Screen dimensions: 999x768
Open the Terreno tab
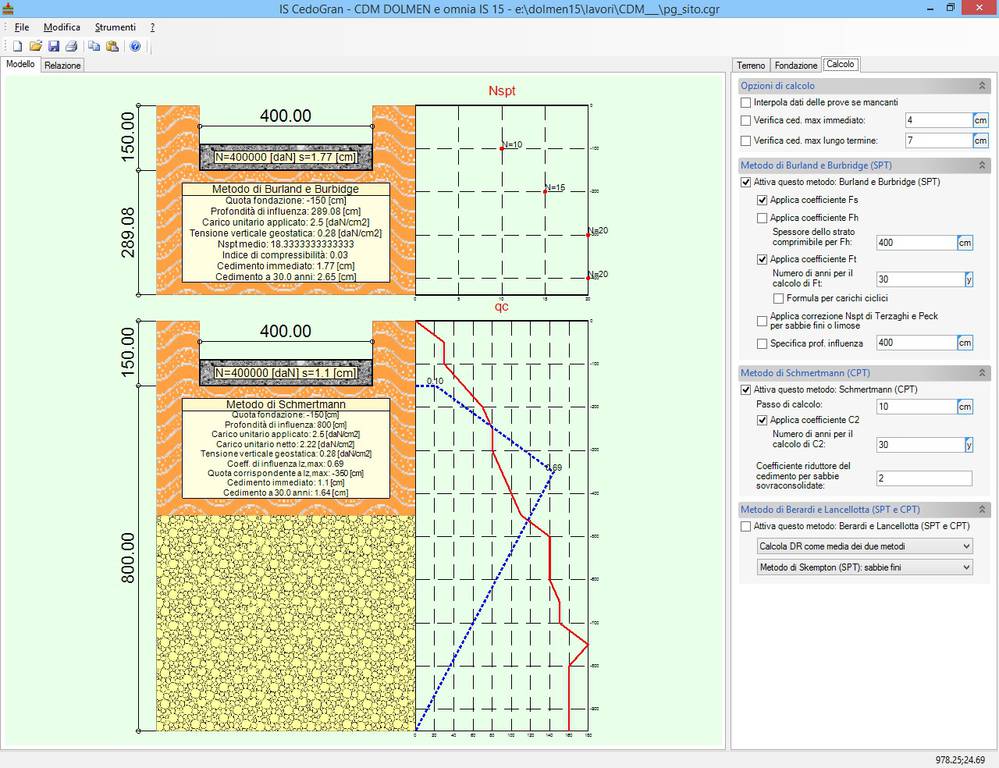coord(751,65)
